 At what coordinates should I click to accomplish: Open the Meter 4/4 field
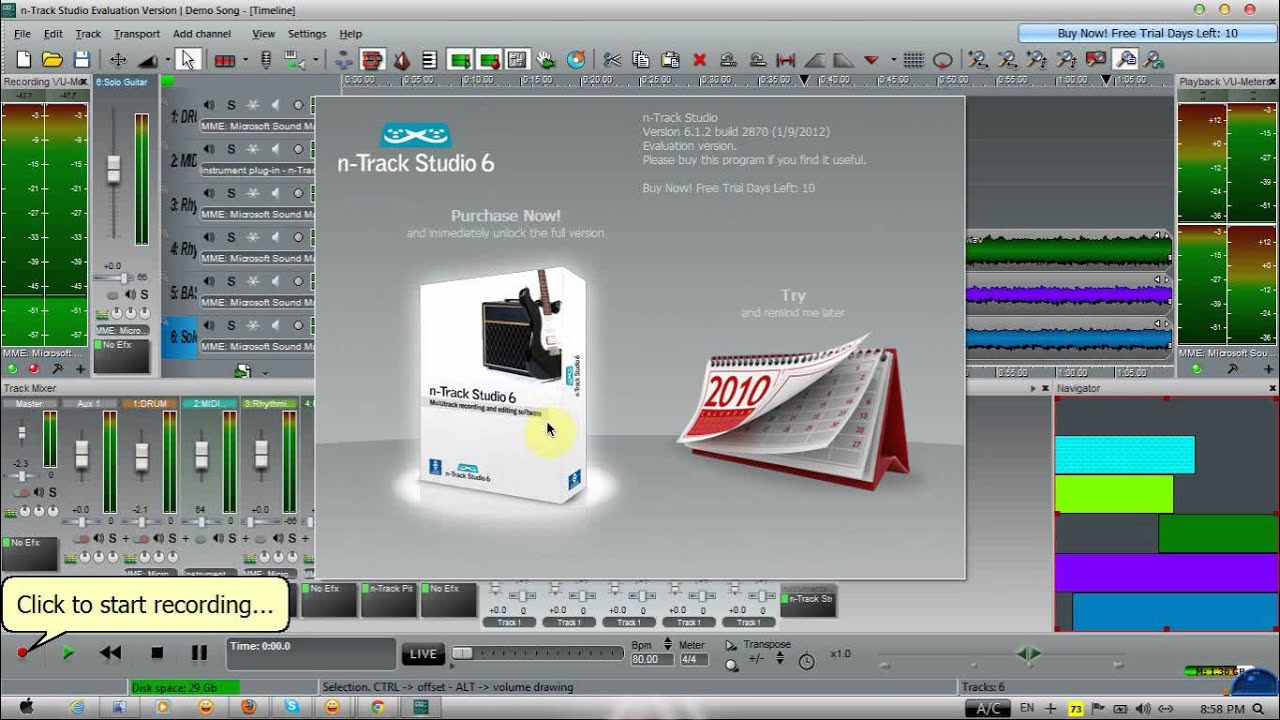pos(693,660)
